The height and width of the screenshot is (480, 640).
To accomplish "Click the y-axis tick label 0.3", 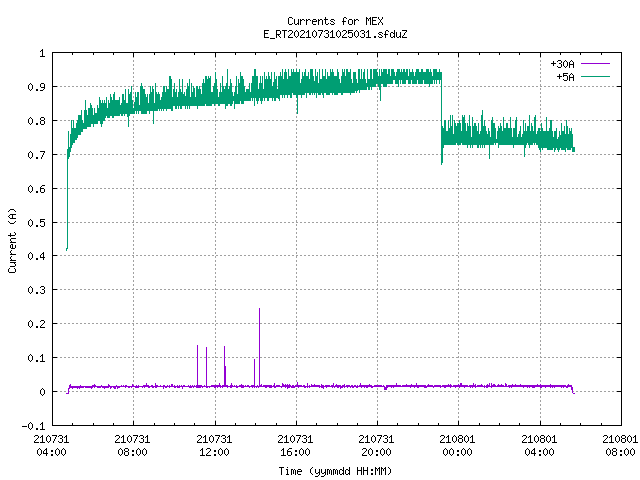I will pyautogui.click(x=36, y=290).
